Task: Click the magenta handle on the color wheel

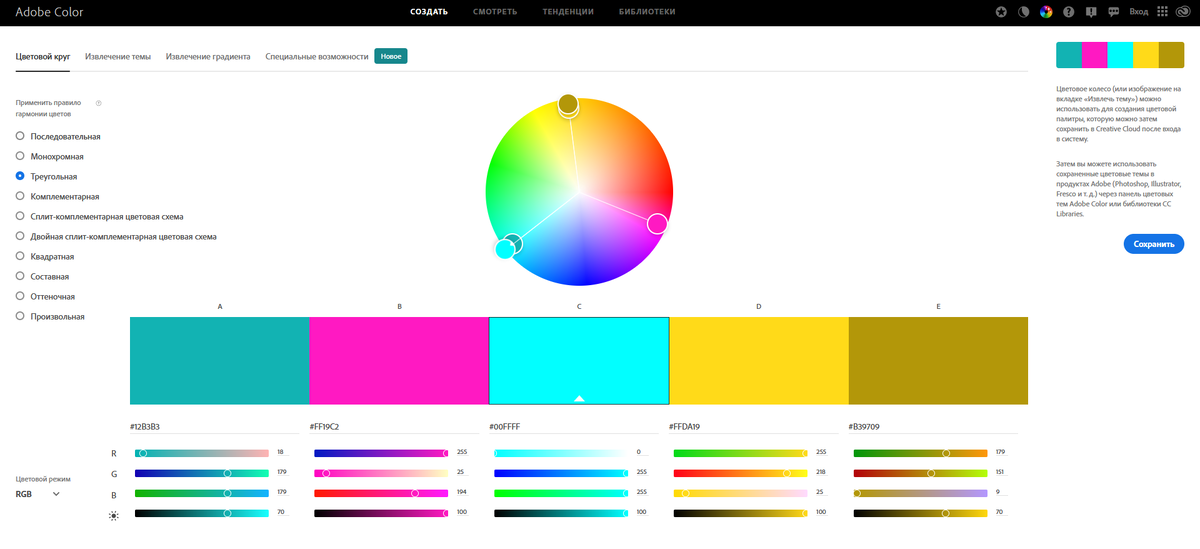Action: tap(657, 223)
